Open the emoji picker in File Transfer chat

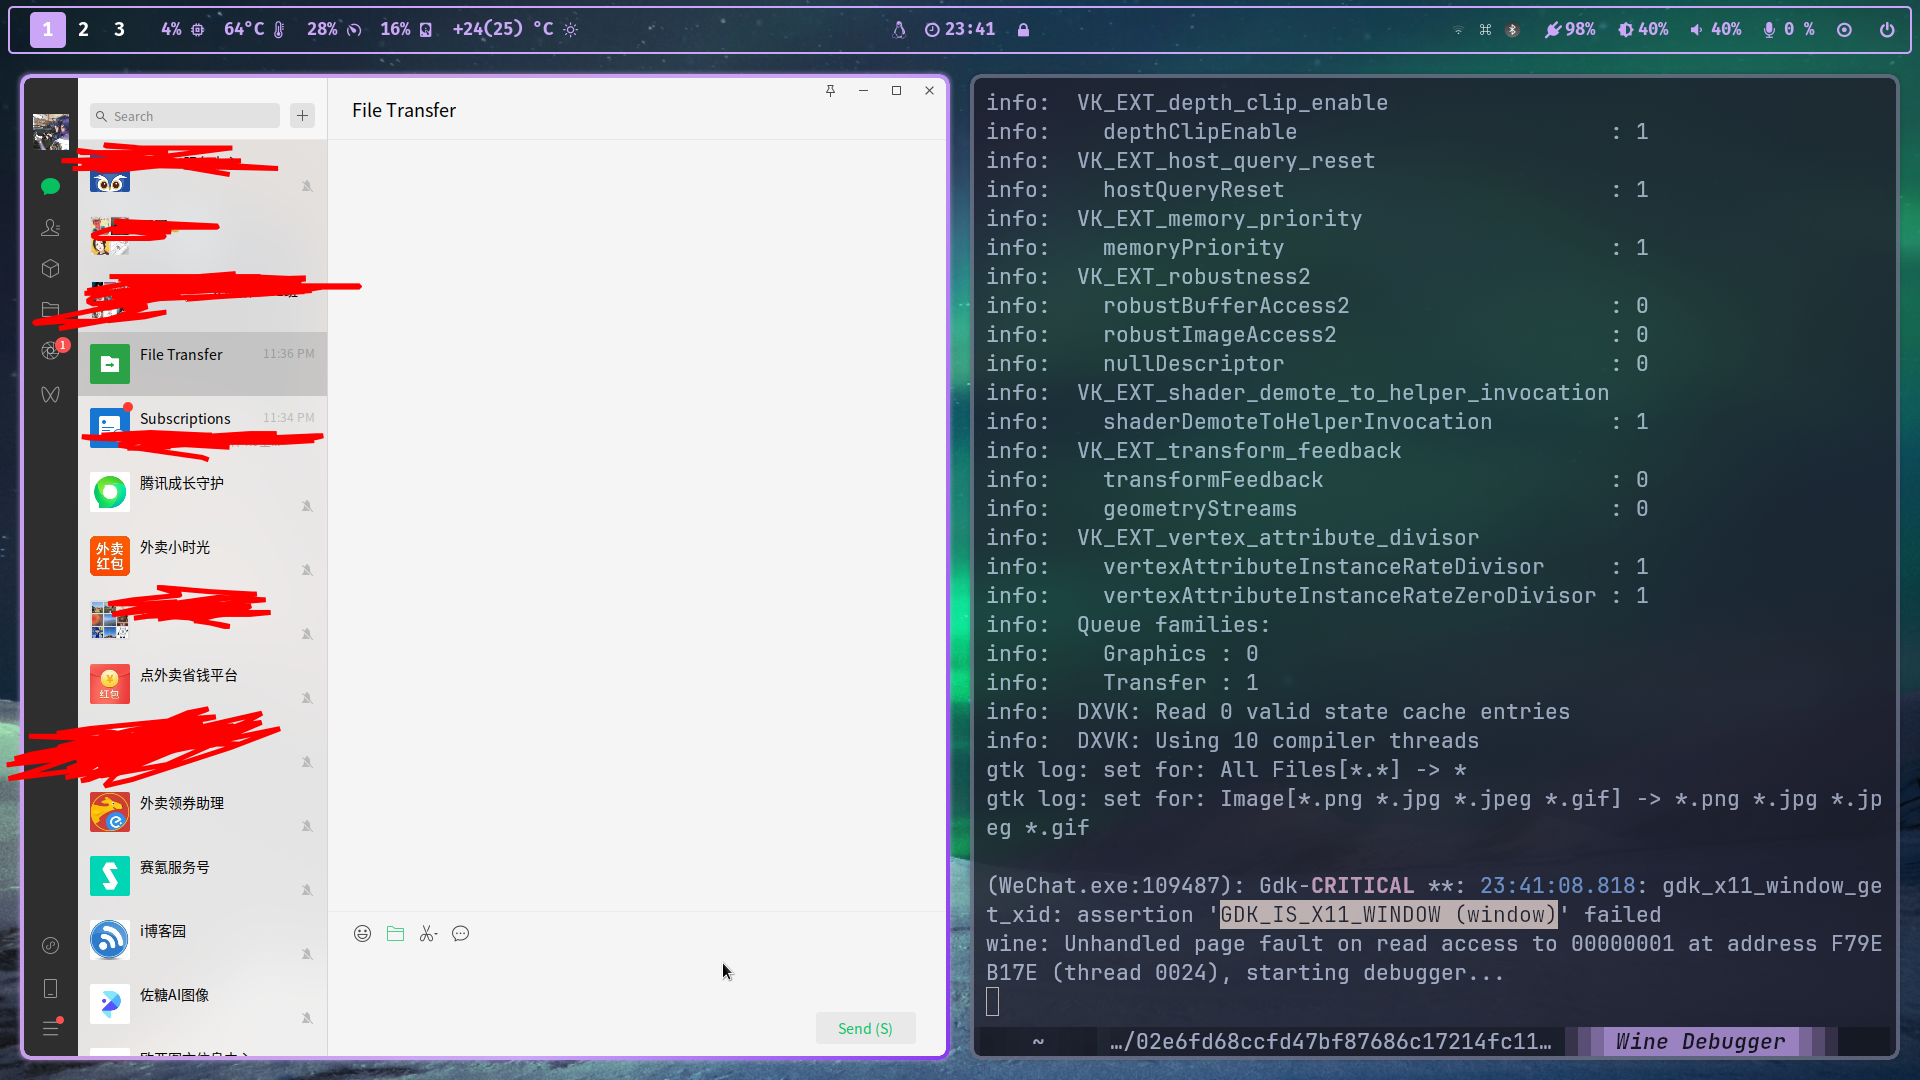click(363, 933)
